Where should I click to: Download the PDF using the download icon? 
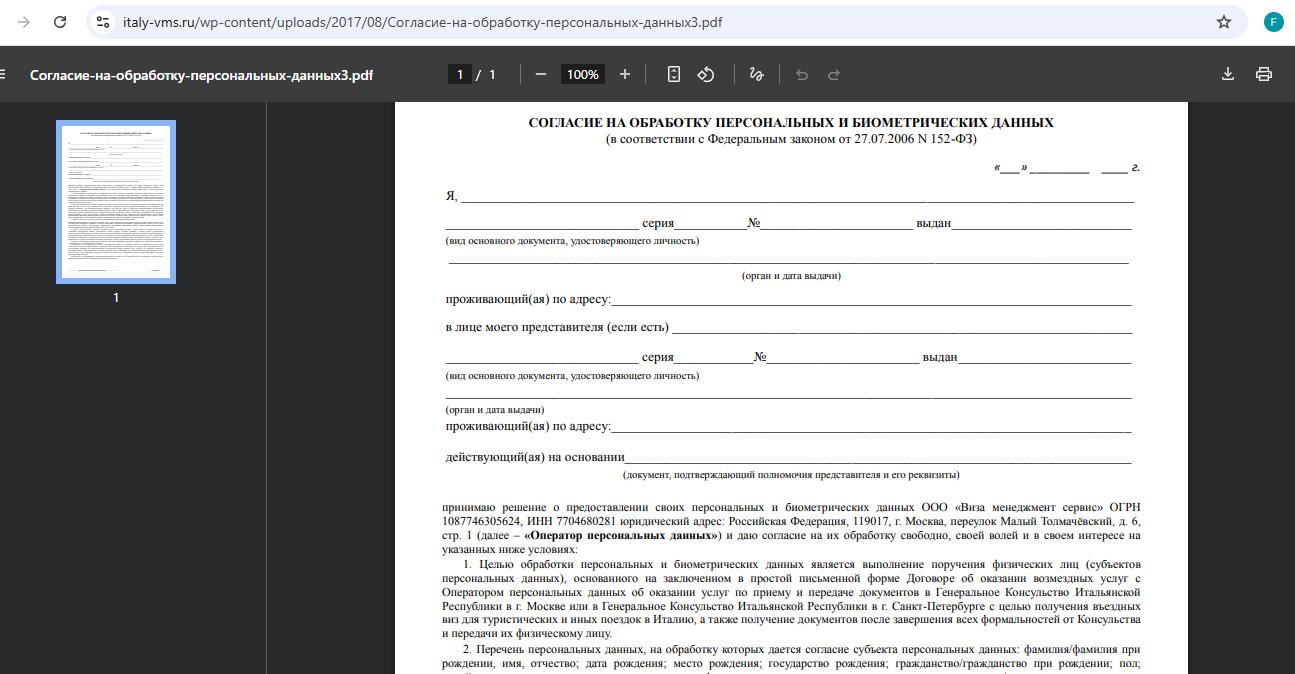tap(1228, 73)
